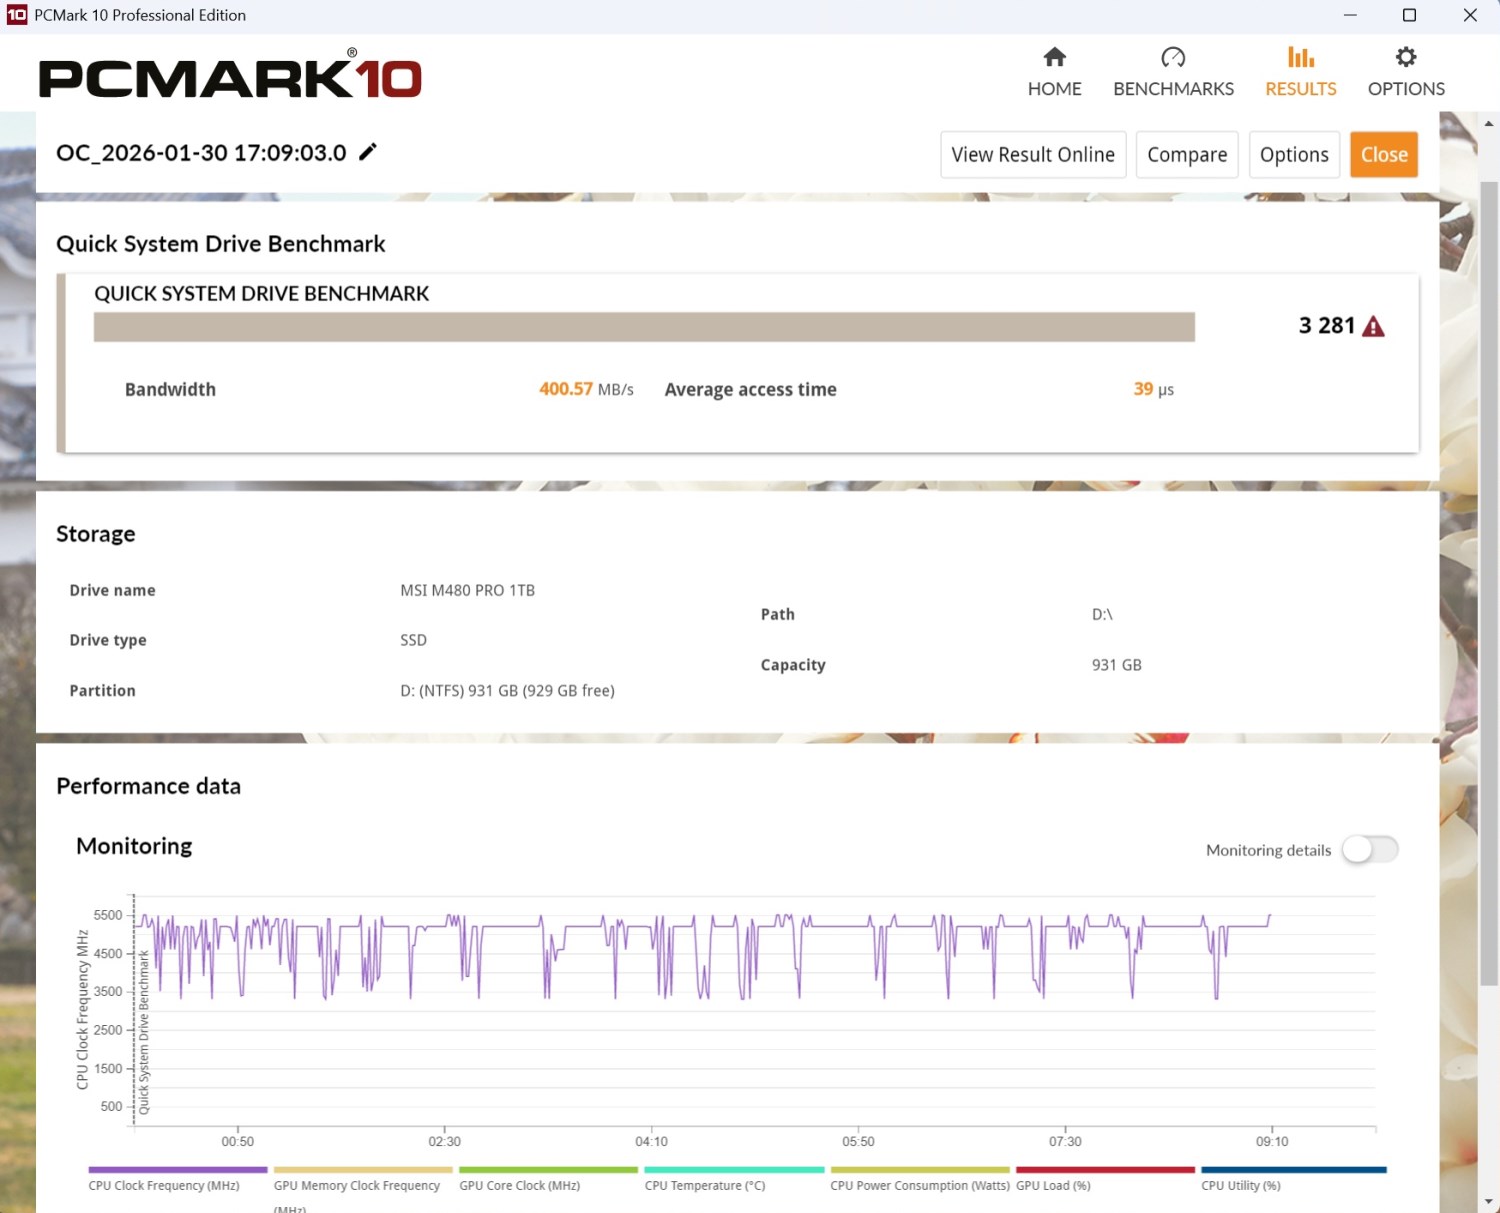Click the vertical scrollbar thumb
This screenshot has height=1213, width=1500.
tap(1489, 583)
